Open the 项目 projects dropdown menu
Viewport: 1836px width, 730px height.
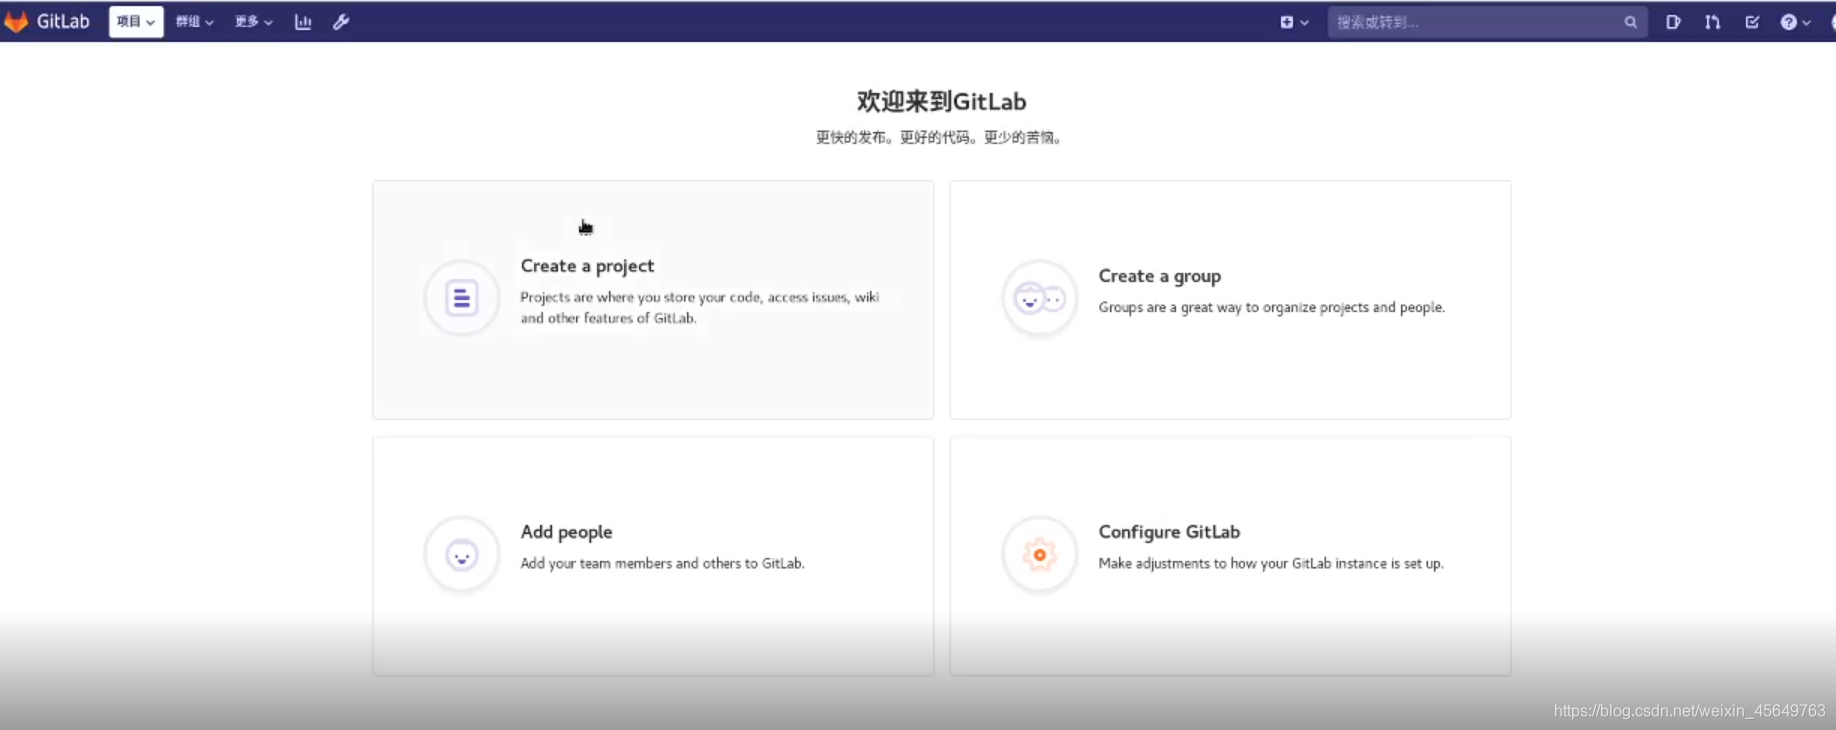coord(136,21)
